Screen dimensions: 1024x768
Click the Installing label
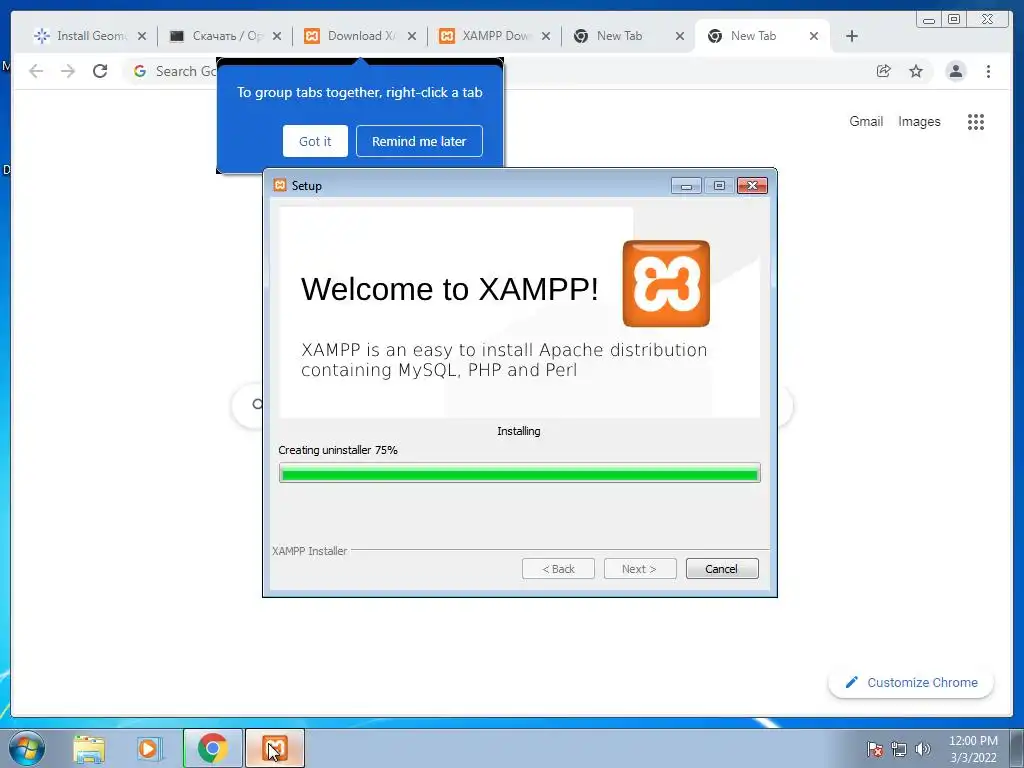[519, 431]
